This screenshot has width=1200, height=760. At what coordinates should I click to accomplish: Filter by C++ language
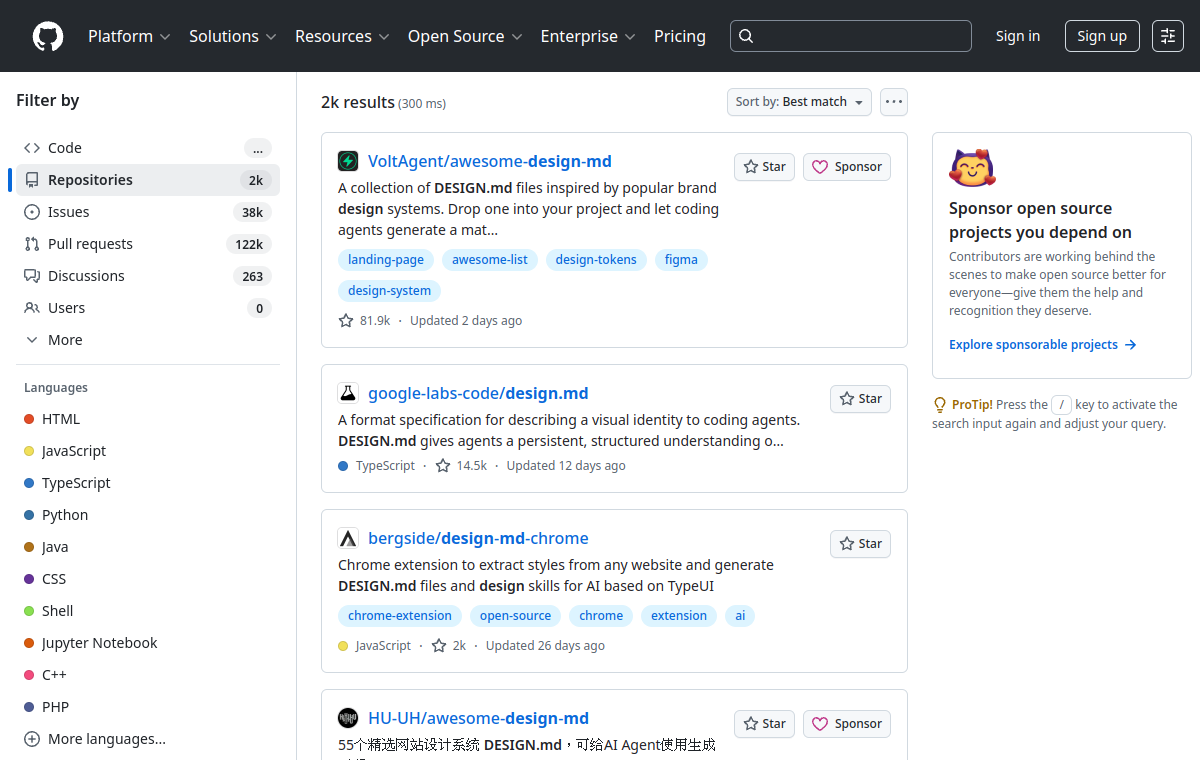tap(148, 675)
